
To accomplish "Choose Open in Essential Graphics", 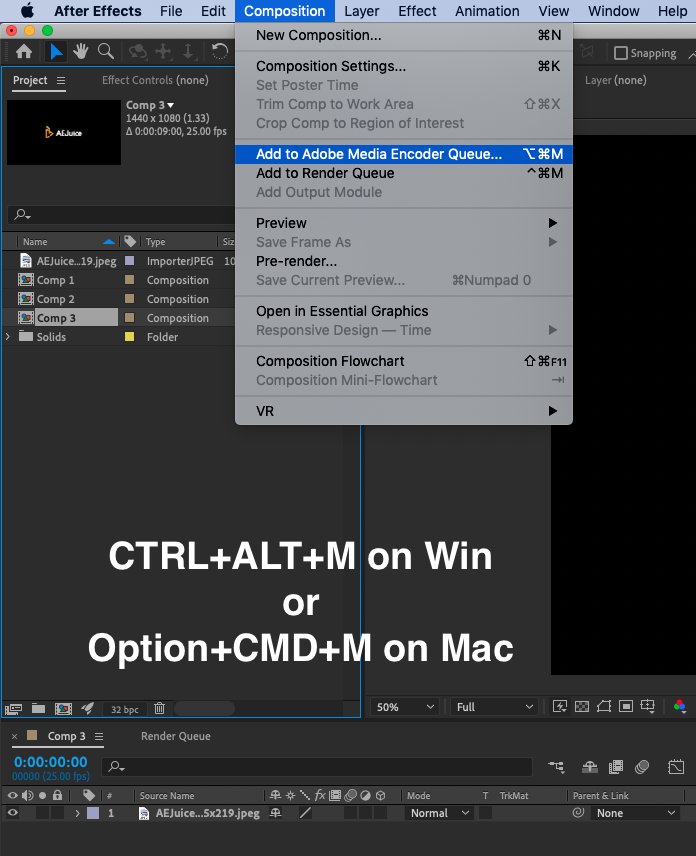I will (x=403, y=311).
